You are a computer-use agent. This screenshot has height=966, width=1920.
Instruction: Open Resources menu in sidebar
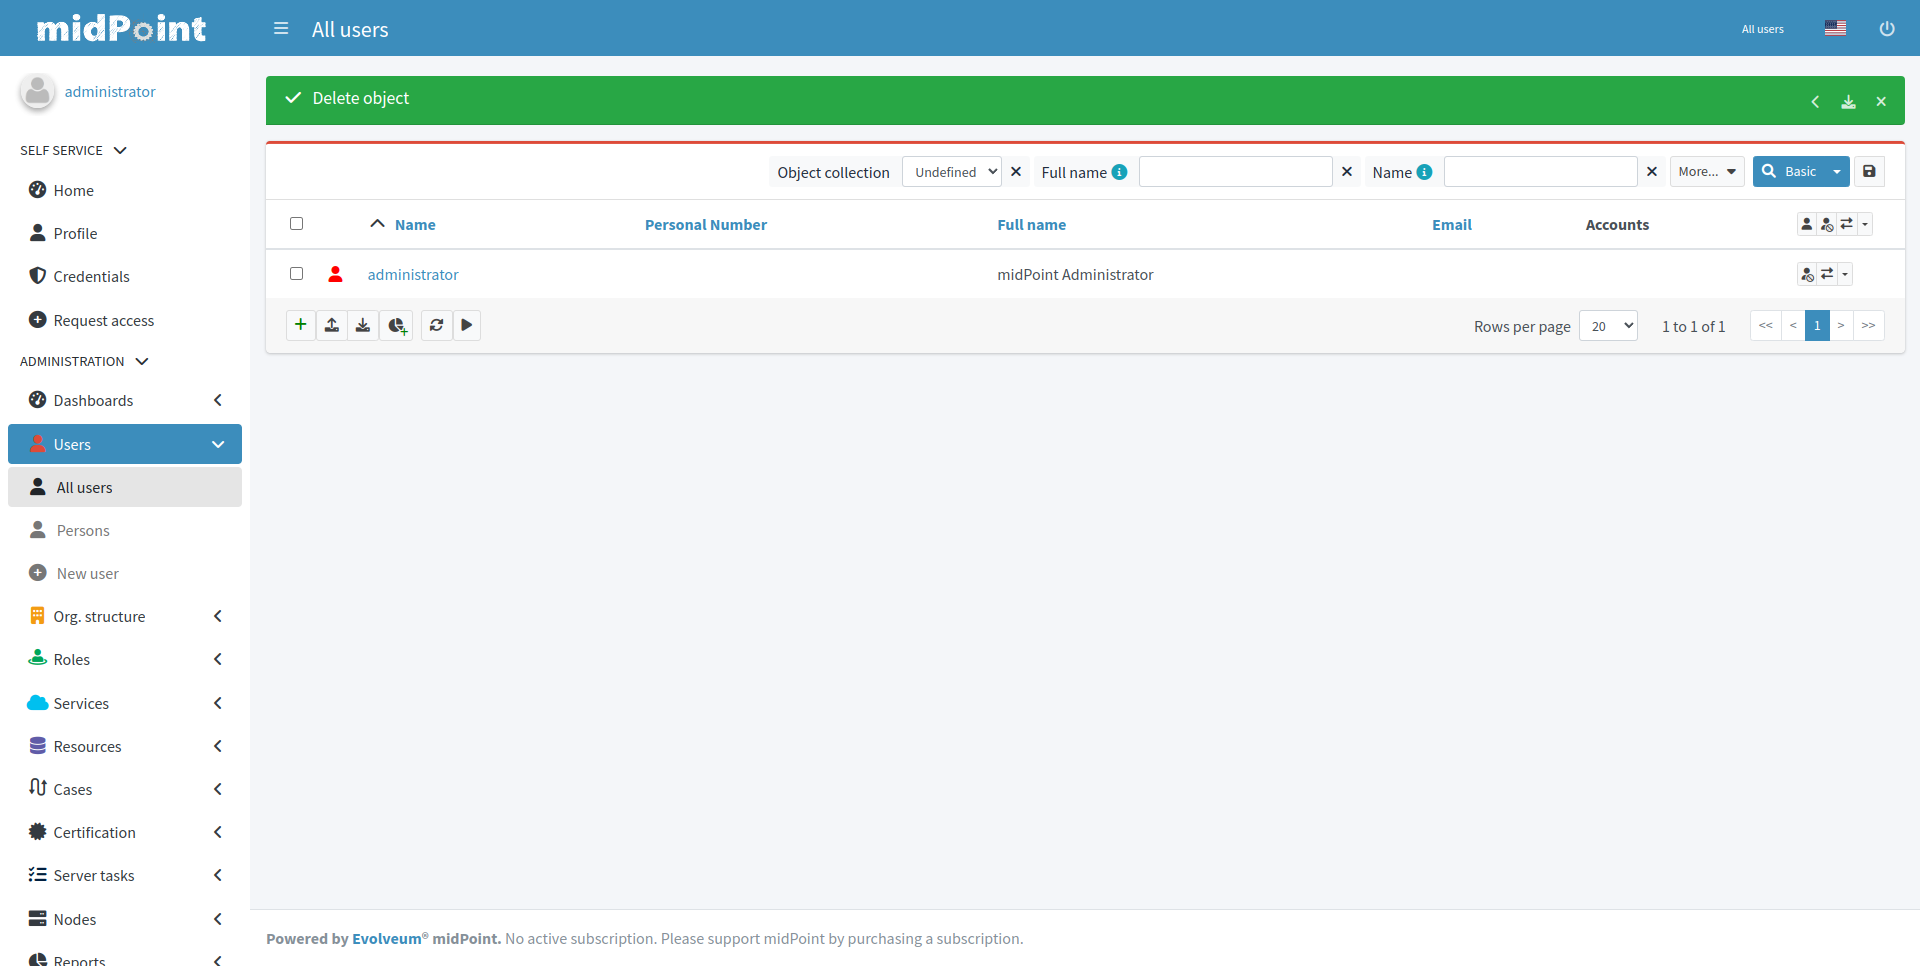click(x=125, y=746)
